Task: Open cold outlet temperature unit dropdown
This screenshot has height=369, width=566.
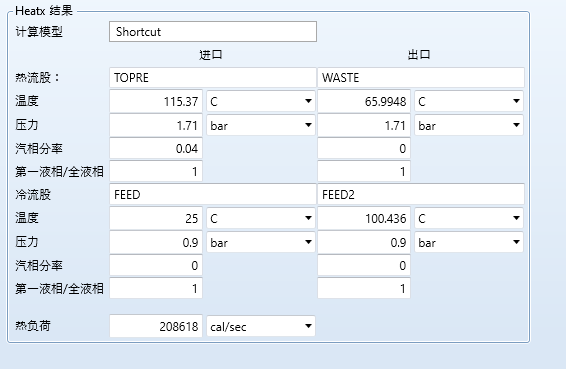Action: click(x=469, y=218)
